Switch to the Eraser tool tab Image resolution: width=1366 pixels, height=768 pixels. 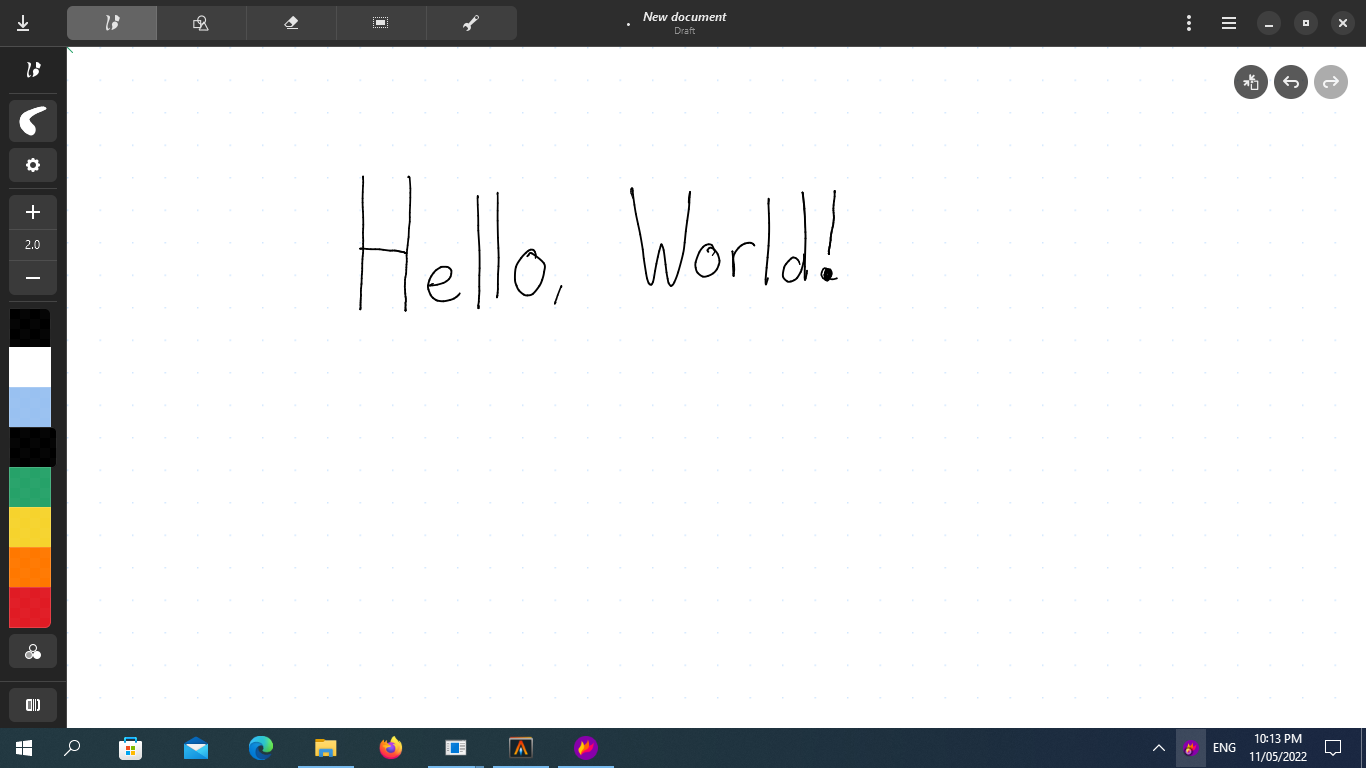coord(291,23)
